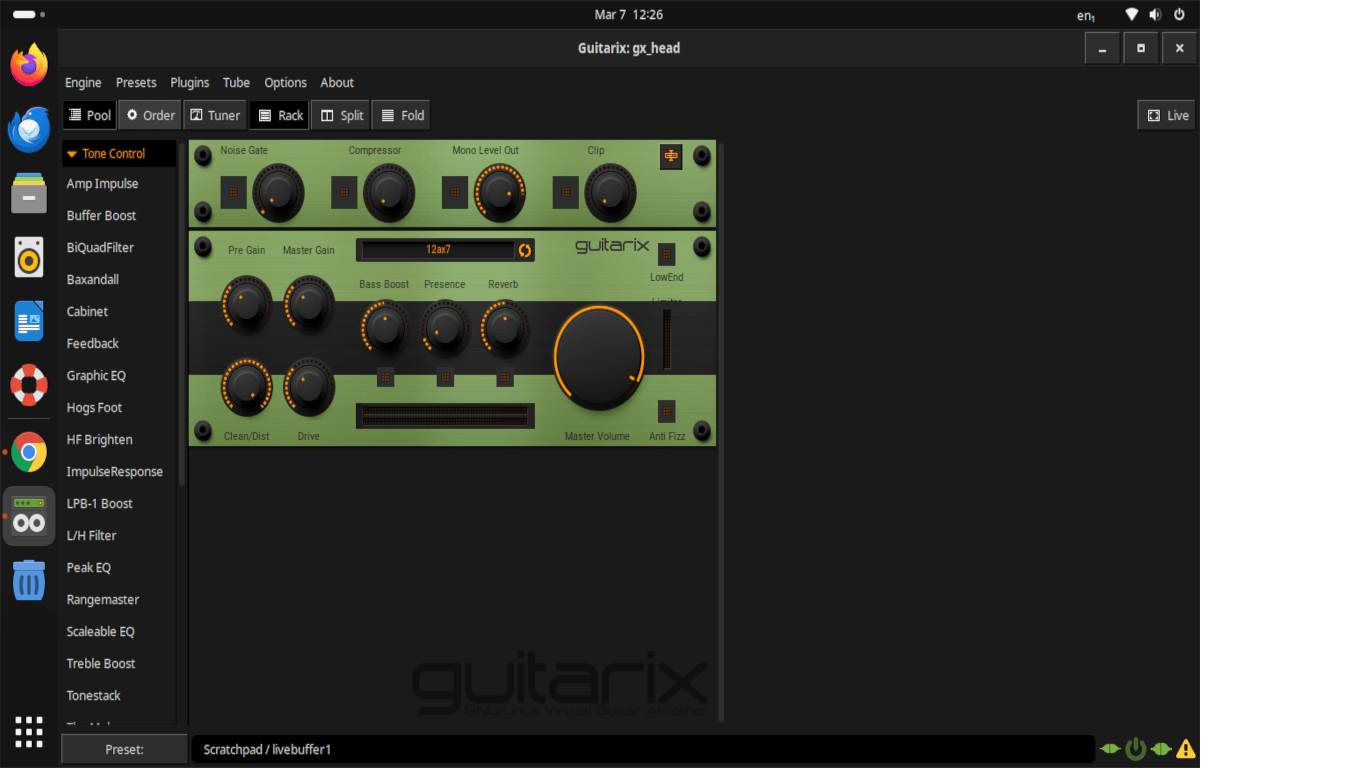The width and height of the screenshot is (1366, 768).
Task: Toggle the Compressor on
Action: pos(344,192)
